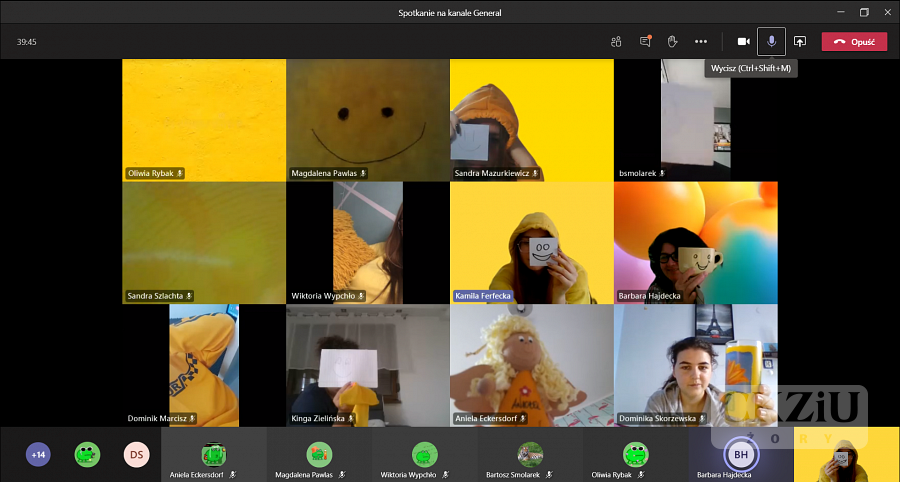Click the DS participant avatar
This screenshot has width=900, height=482.
[x=137, y=455]
